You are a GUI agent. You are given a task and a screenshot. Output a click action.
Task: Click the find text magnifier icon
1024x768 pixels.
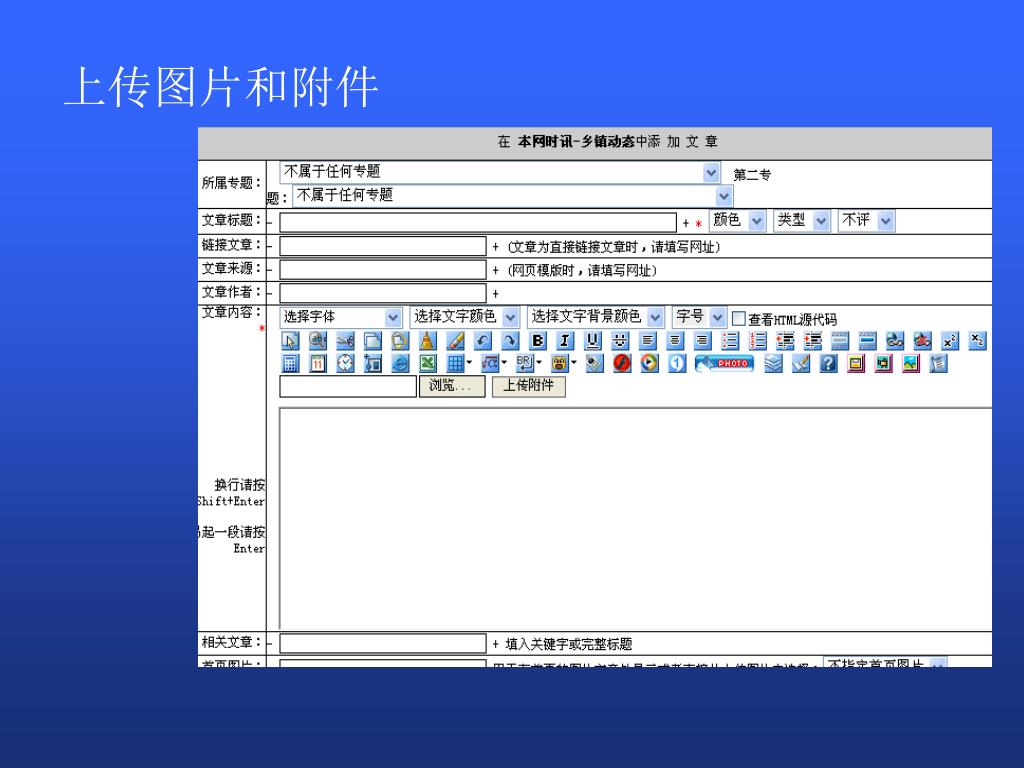pyautogui.click(x=318, y=340)
